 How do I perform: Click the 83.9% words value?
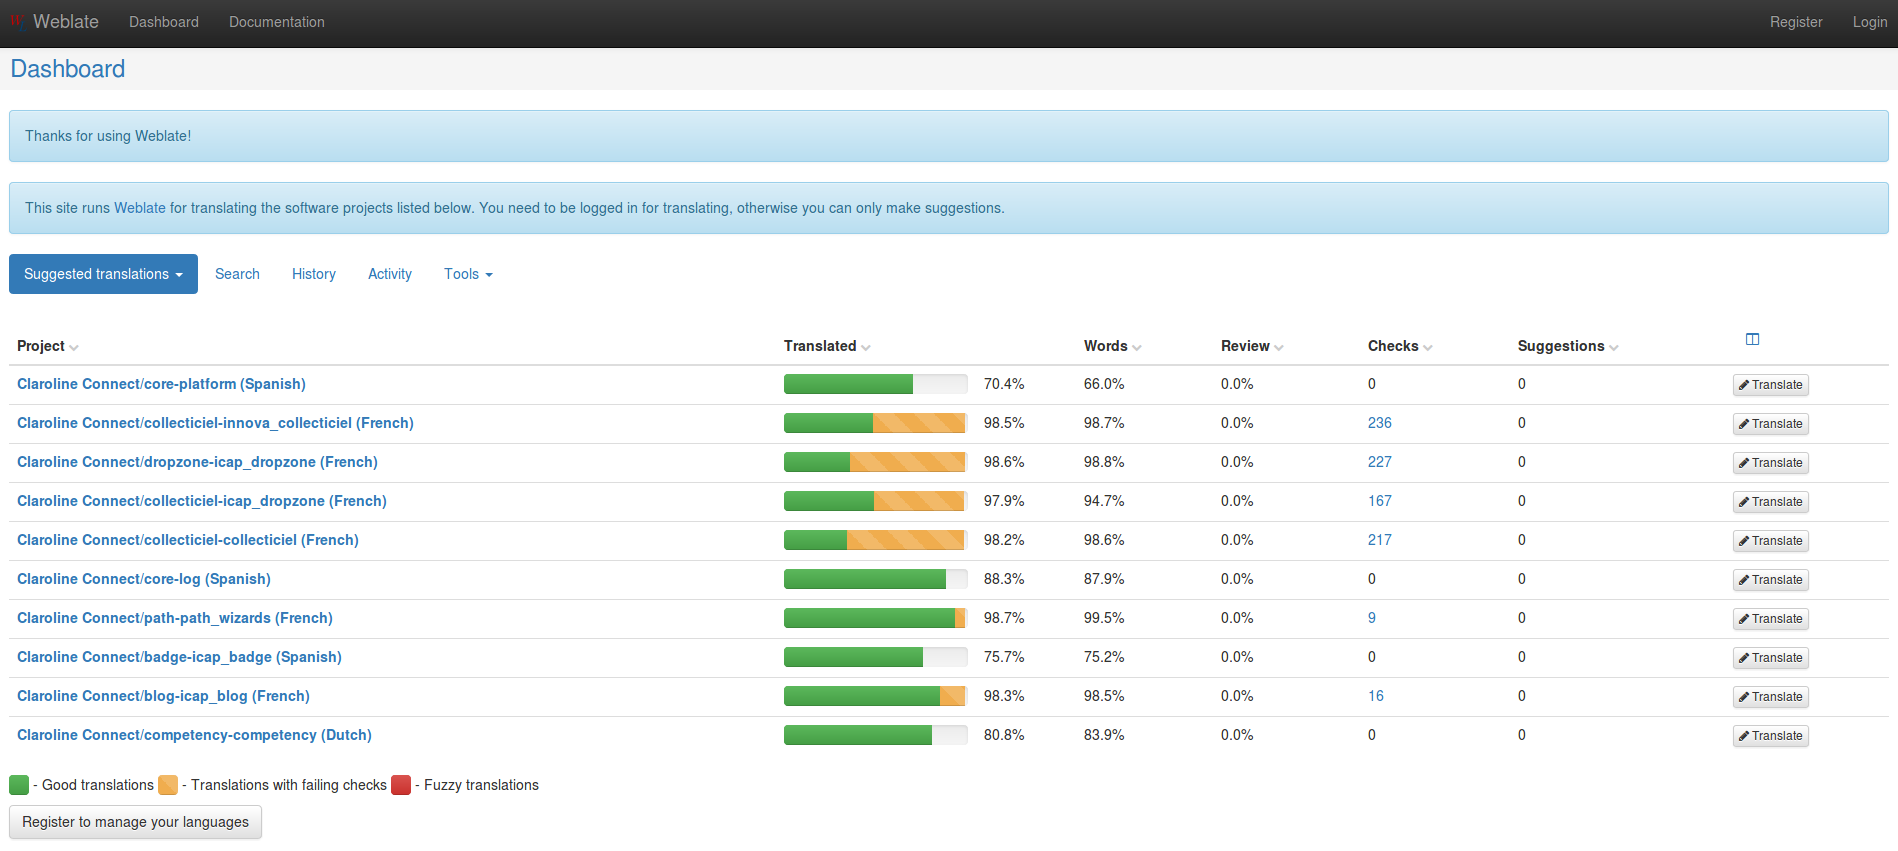click(x=1104, y=735)
